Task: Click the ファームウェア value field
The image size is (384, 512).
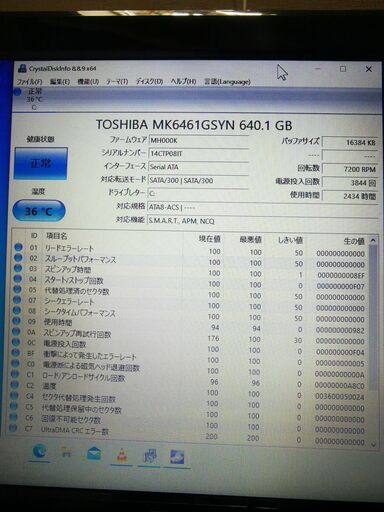Action: coord(198,140)
